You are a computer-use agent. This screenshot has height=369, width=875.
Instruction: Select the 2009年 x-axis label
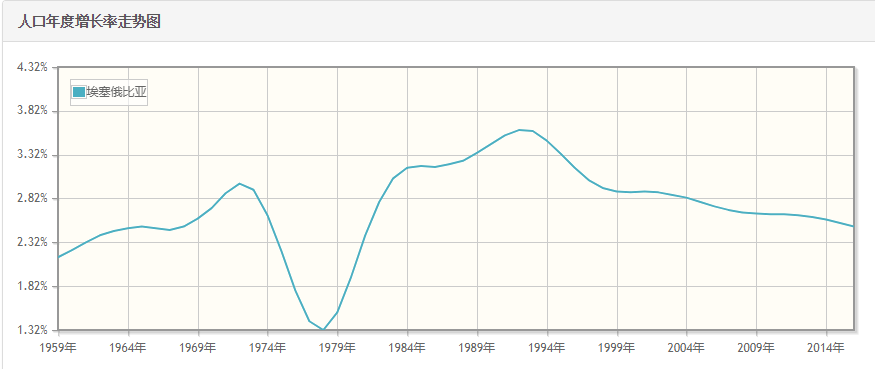click(x=756, y=348)
